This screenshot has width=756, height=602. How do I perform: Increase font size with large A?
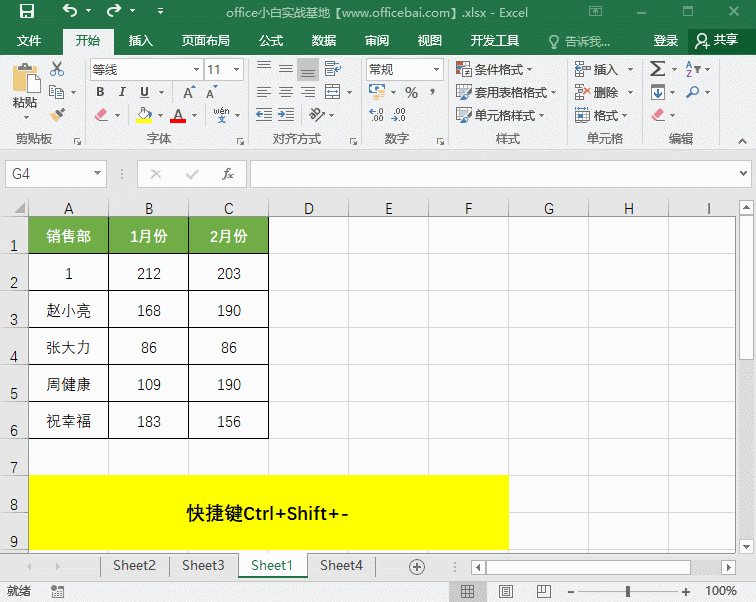point(189,92)
